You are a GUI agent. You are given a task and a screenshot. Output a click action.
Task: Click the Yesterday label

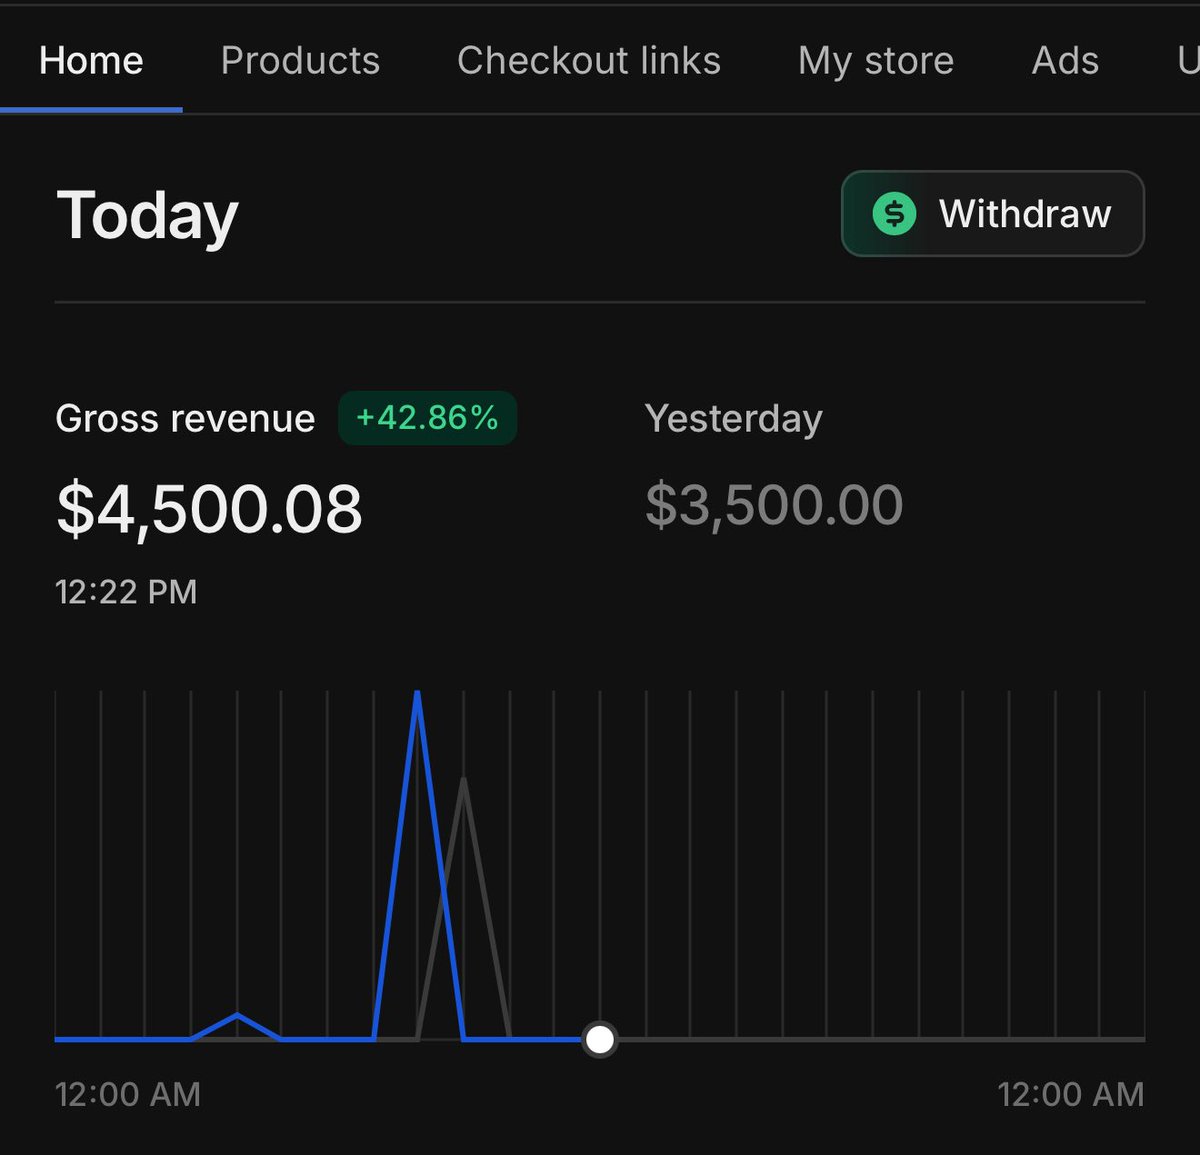734,418
